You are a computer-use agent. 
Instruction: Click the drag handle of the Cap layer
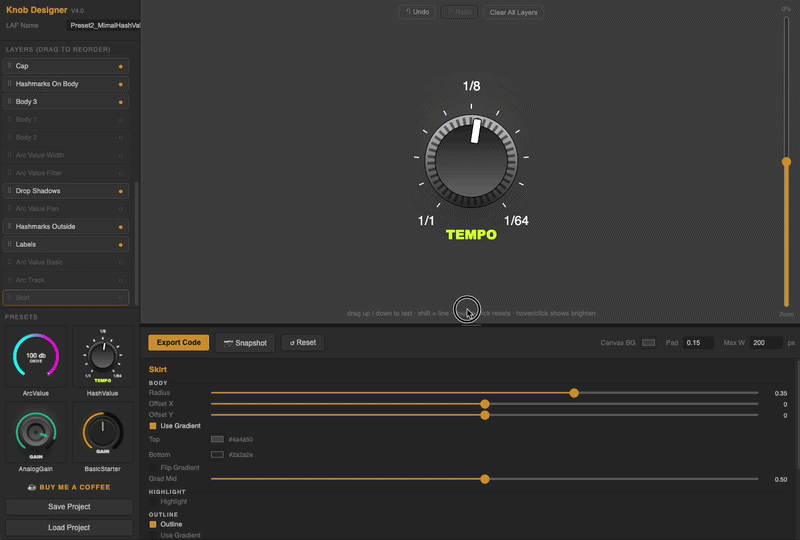point(9,66)
